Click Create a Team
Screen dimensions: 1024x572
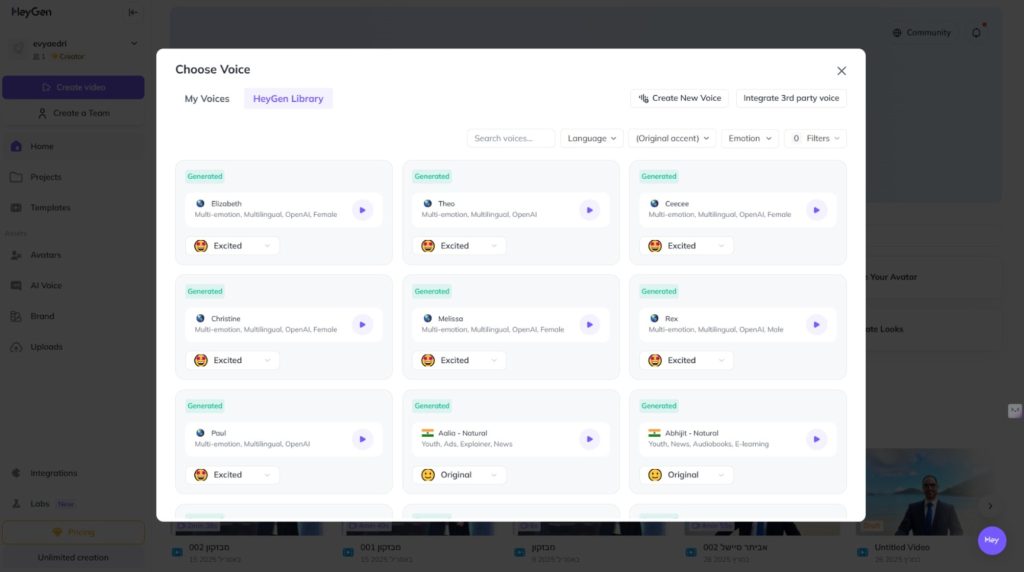(x=73, y=113)
